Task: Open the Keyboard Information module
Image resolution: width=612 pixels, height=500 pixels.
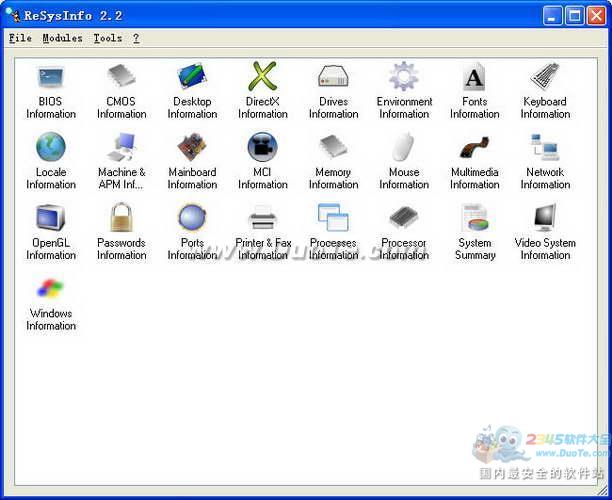Action: coord(545,77)
